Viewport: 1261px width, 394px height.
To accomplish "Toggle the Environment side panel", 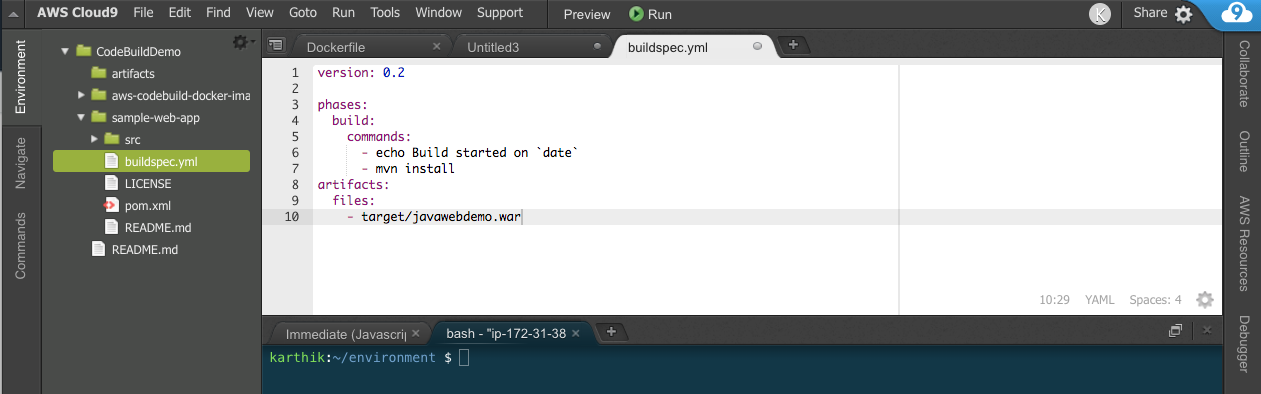I will [x=20, y=78].
